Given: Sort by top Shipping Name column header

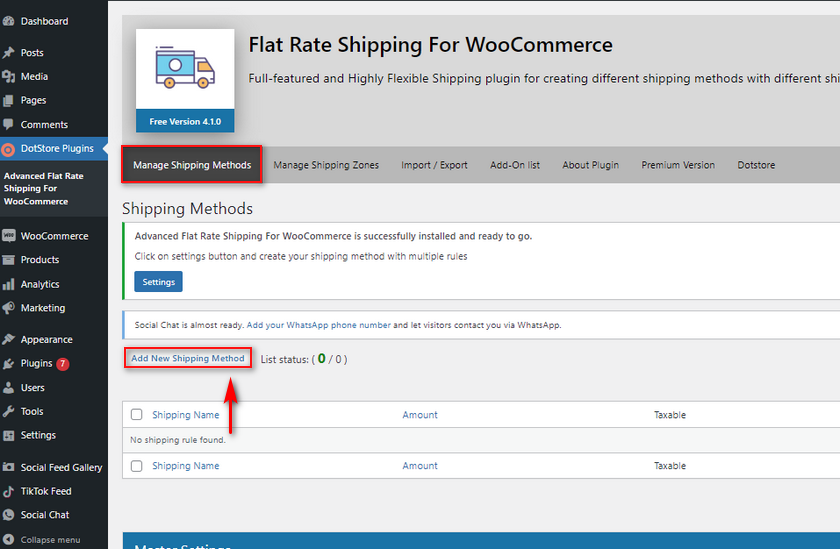Looking at the screenshot, I should [185, 415].
